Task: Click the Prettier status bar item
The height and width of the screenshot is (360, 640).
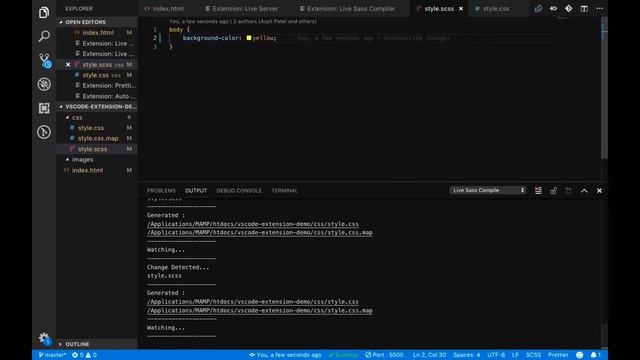Action: click(x=558, y=355)
